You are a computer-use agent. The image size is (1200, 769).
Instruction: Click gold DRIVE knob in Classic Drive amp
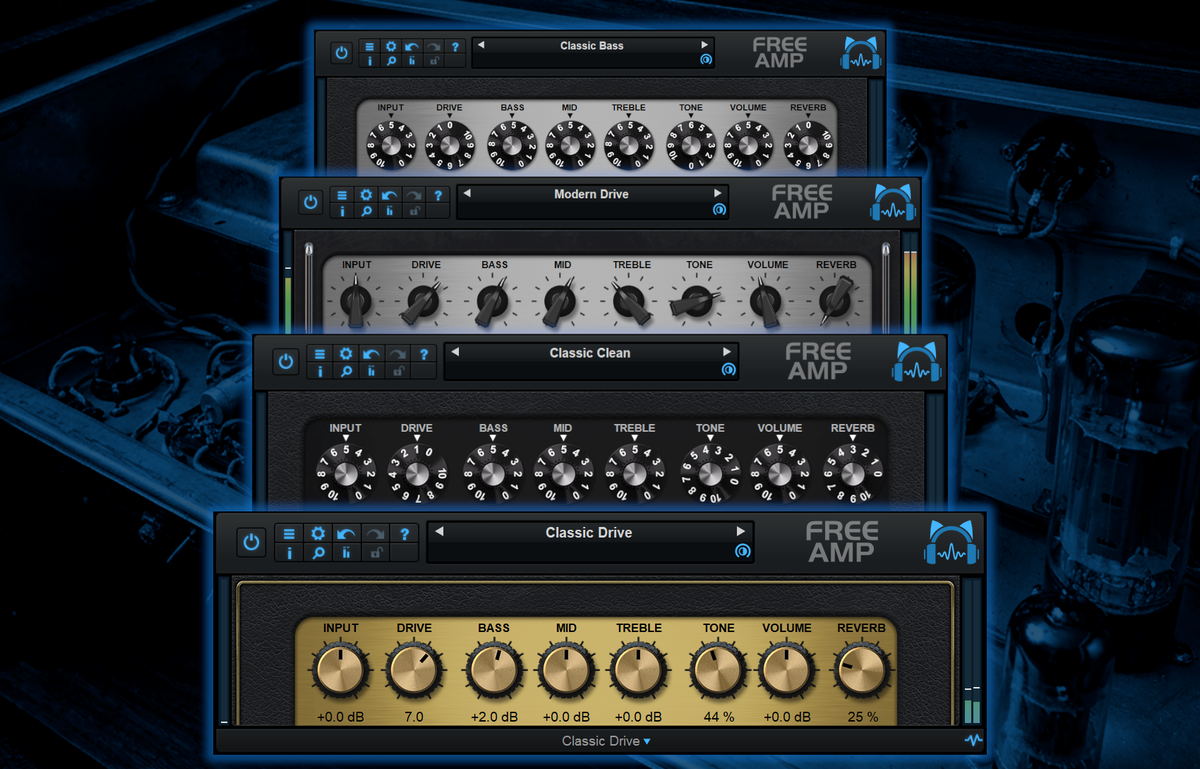[x=413, y=671]
